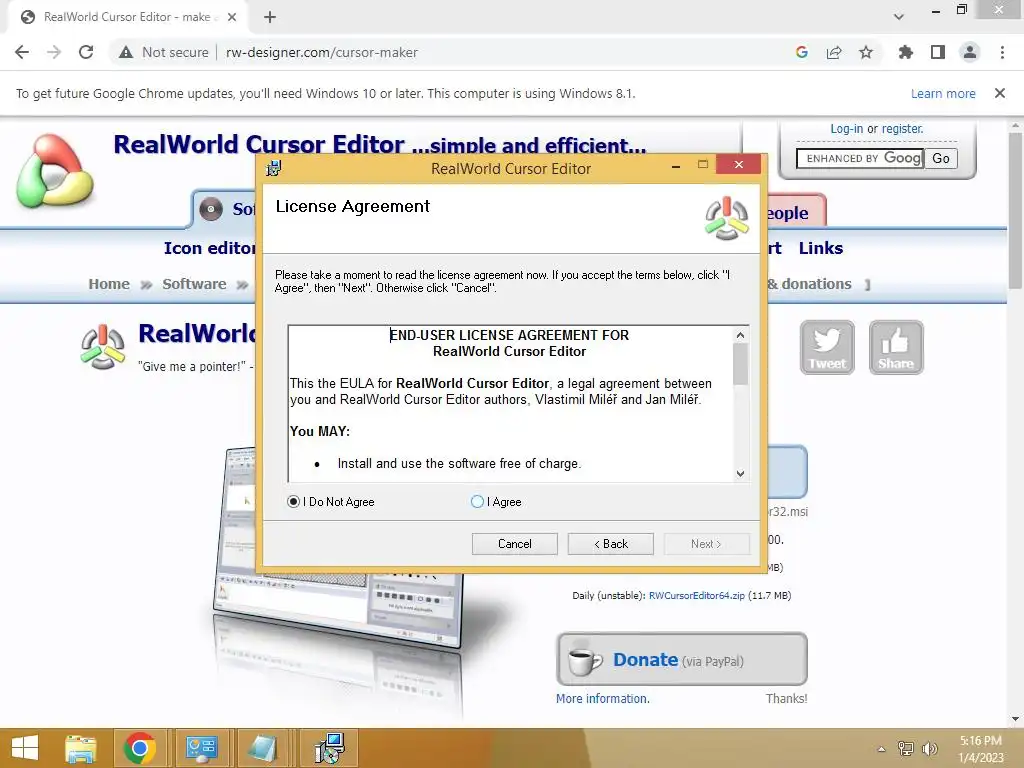The image size is (1024, 768).
Task: Show hidden system tray icons
Action: coord(882,749)
